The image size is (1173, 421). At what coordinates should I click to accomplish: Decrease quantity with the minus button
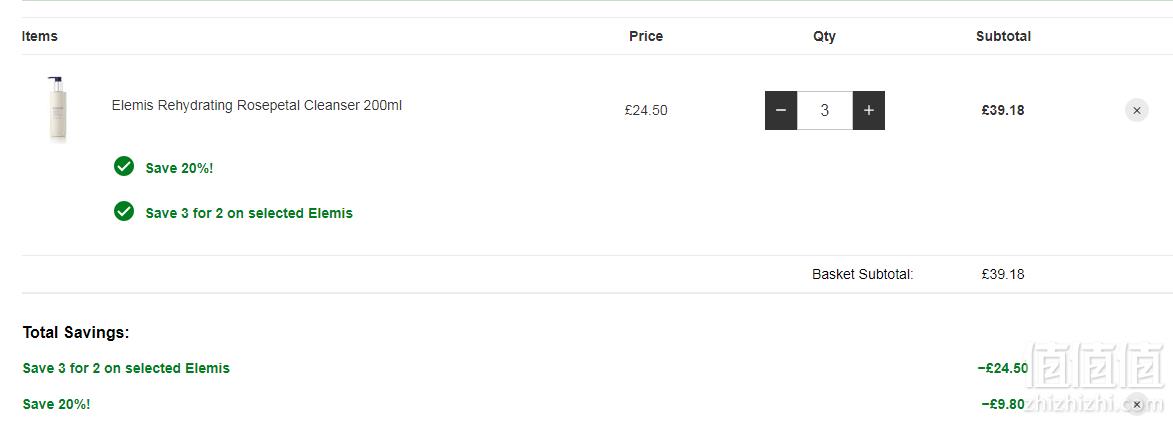pos(780,111)
